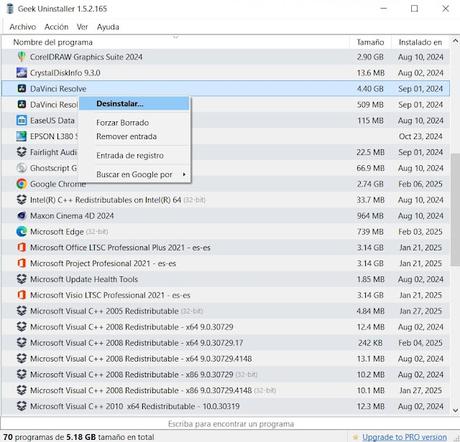Click the Microsoft Edge icon
460x442 pixels.
[x=22, y=232]
